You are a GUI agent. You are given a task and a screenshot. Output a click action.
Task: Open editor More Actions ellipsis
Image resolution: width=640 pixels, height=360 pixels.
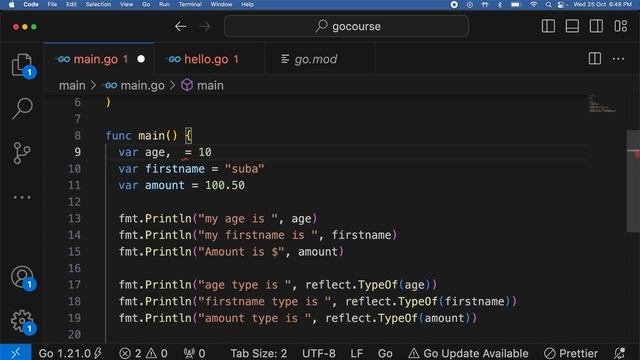pyautogui.click(x=618, y=59)
